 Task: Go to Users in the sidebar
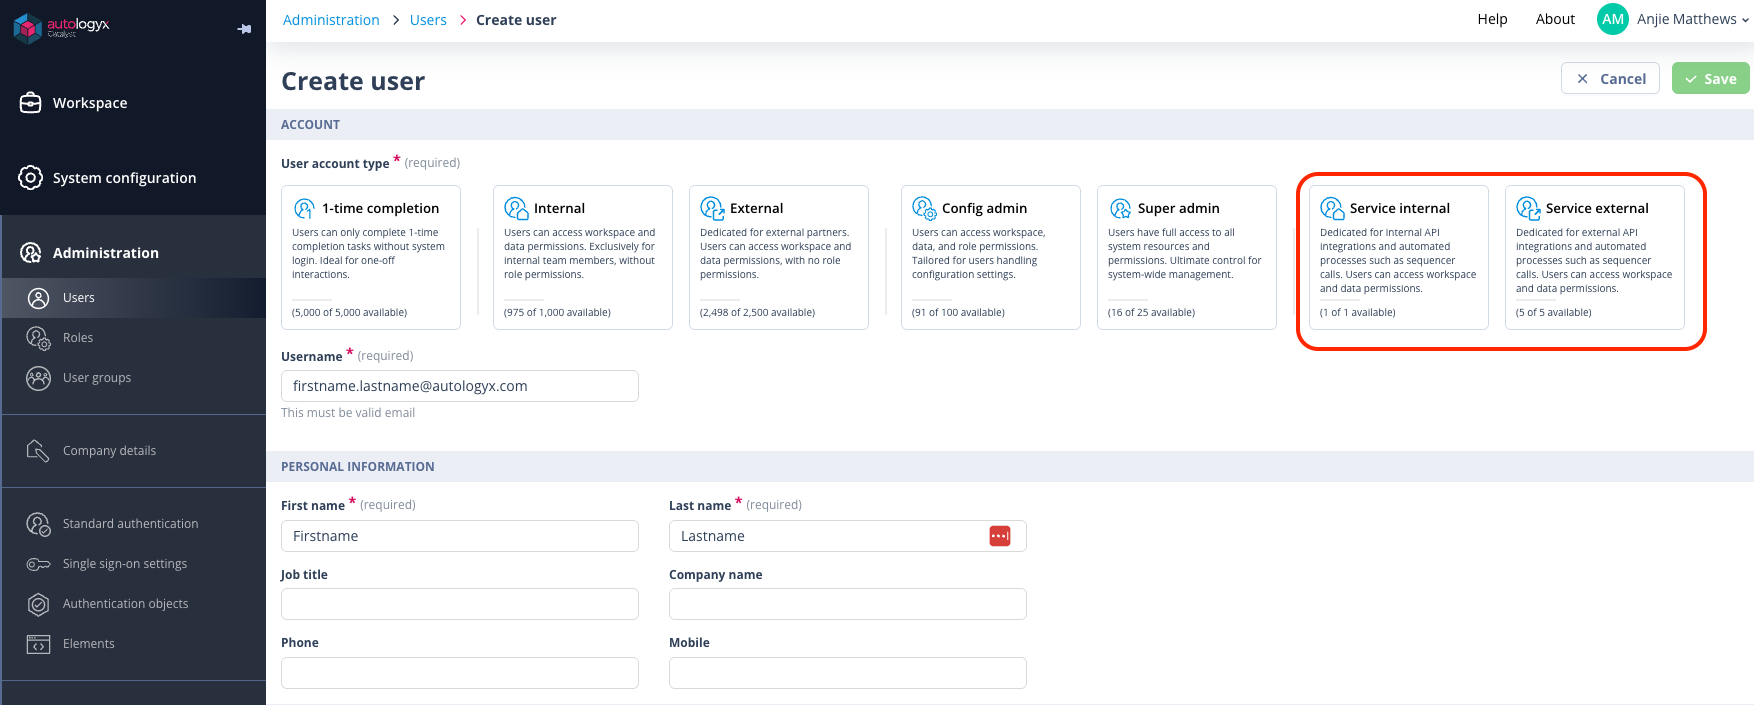(x=133, y=298)
